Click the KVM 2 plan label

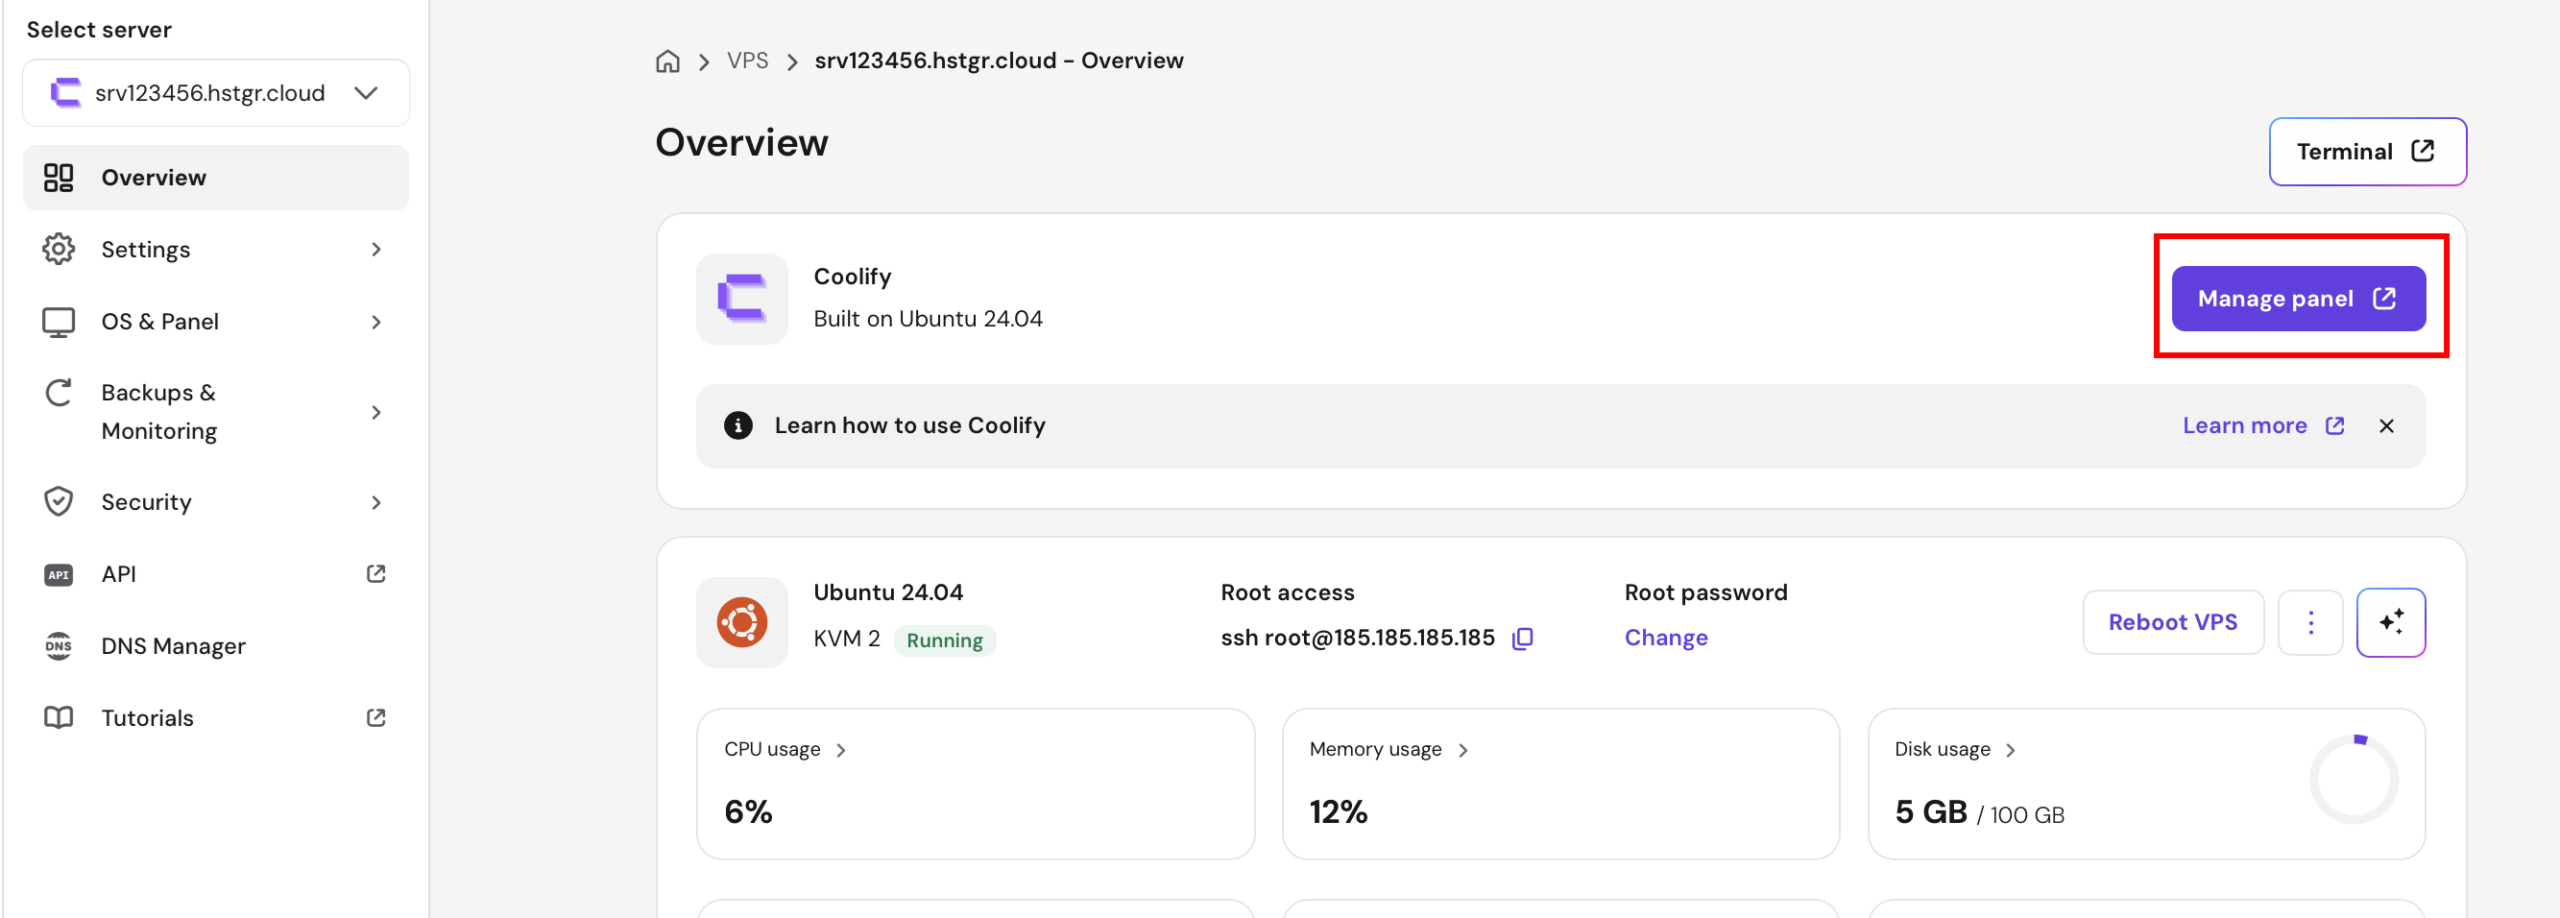(x=847, y=639)
